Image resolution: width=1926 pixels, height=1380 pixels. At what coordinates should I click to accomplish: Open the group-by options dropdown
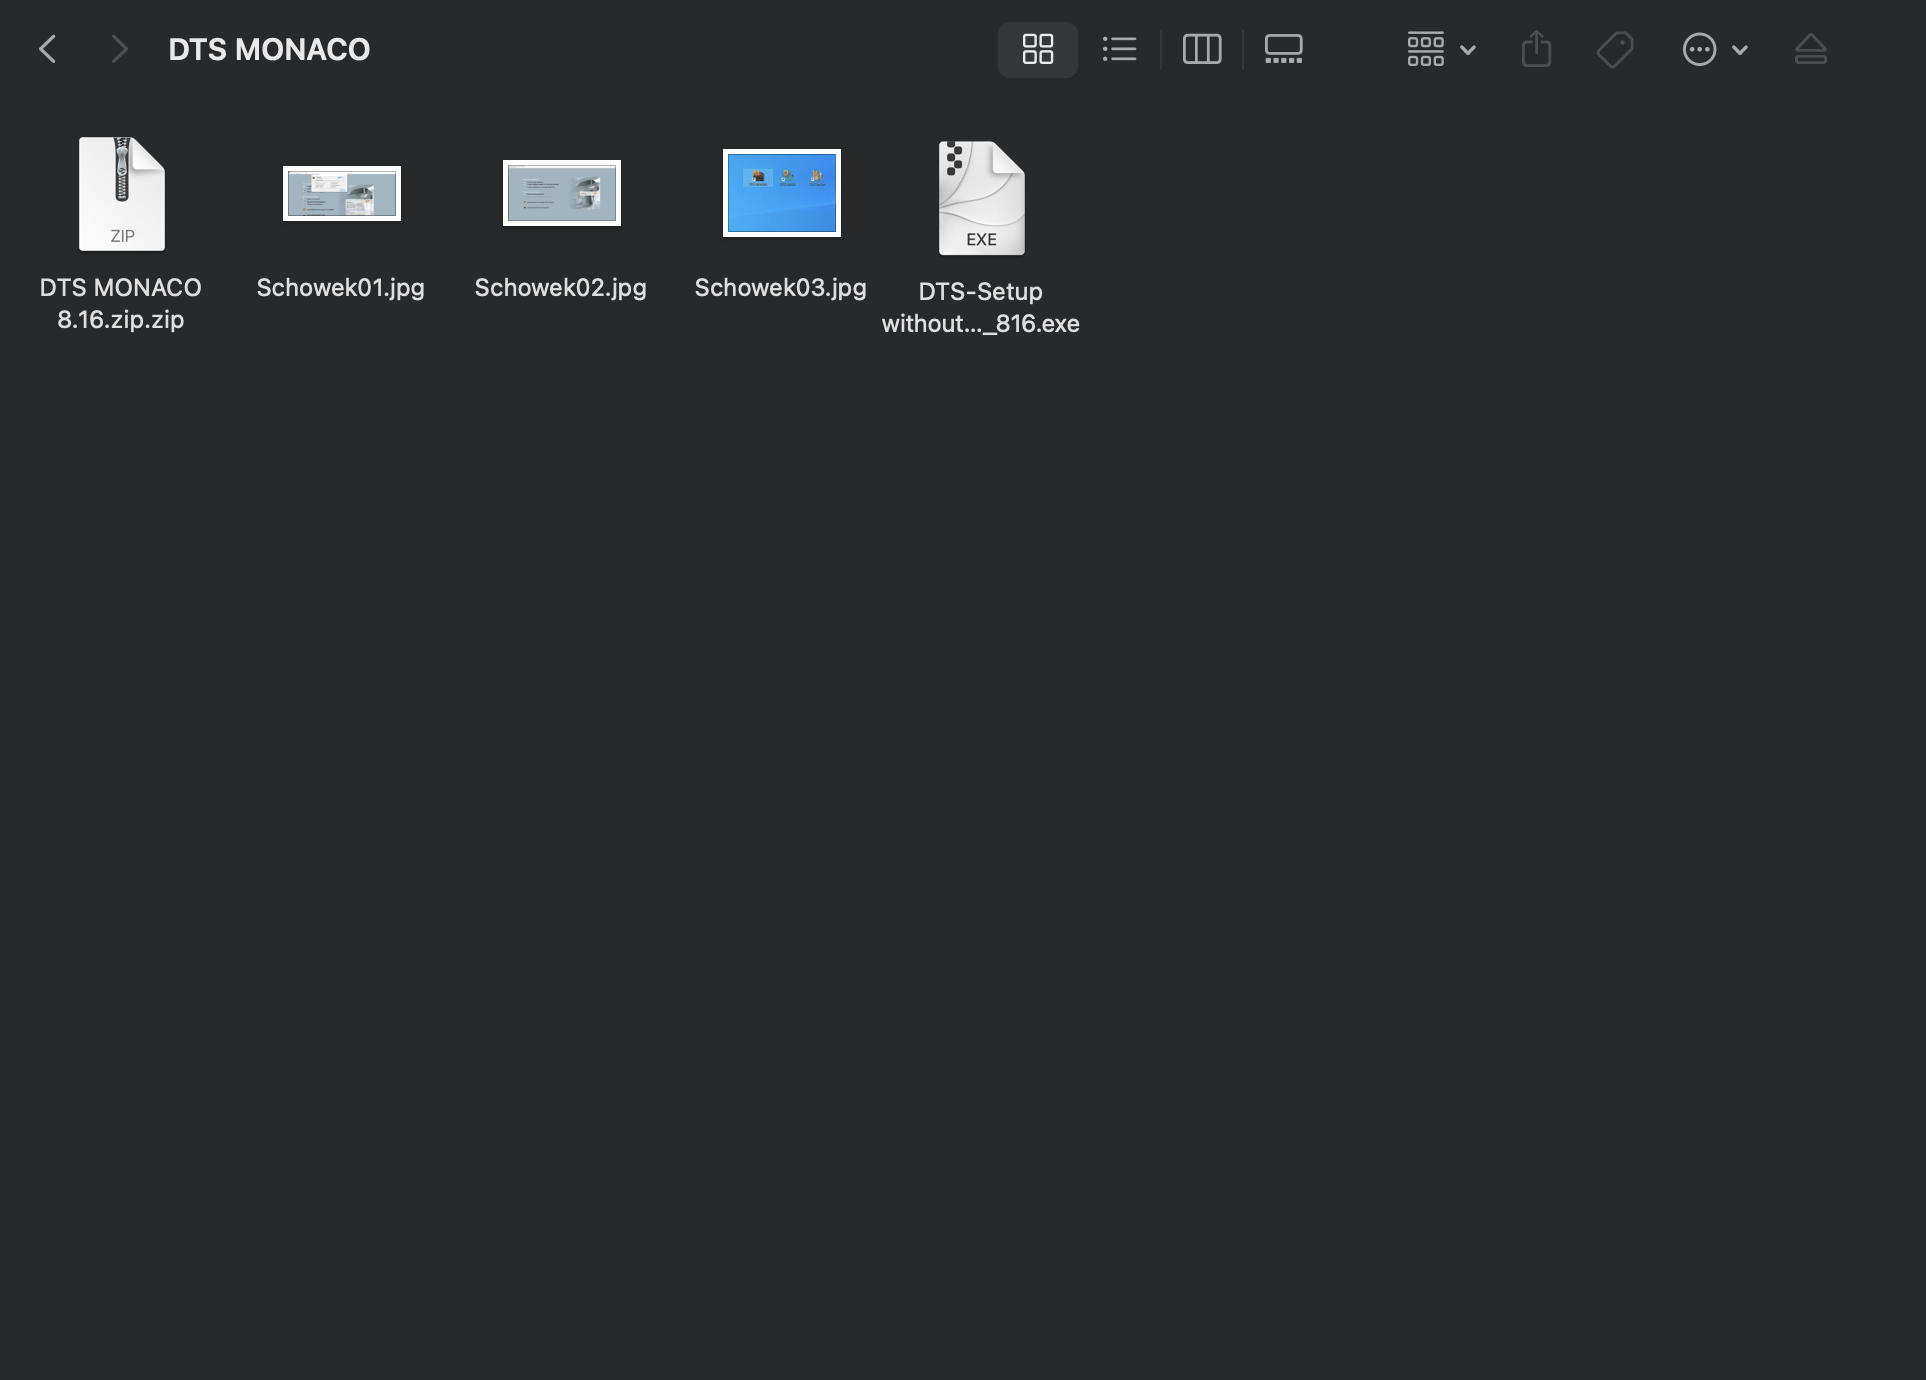point(1440,49)
